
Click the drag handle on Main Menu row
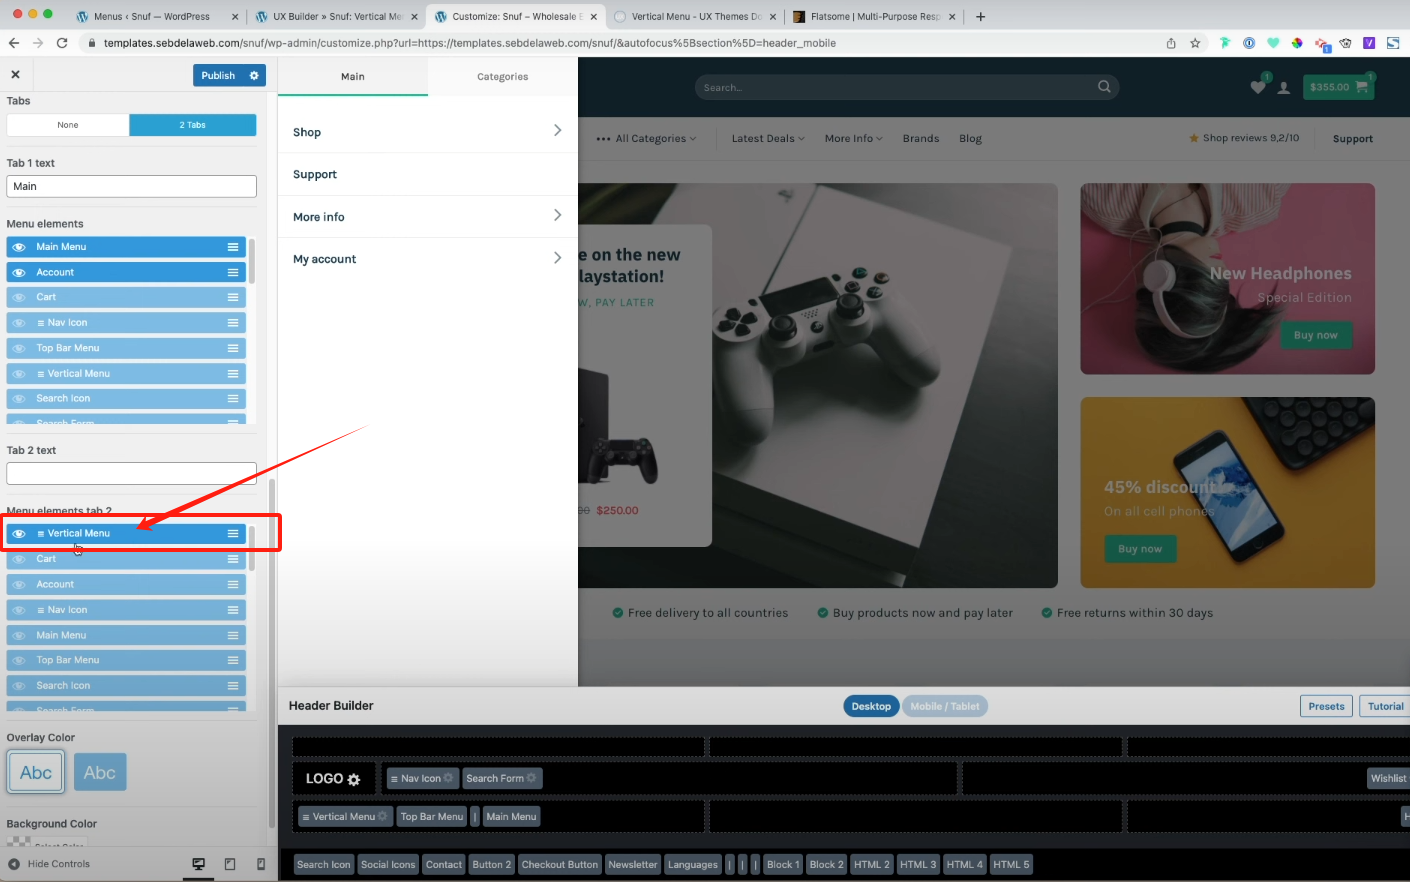point(233,247)
